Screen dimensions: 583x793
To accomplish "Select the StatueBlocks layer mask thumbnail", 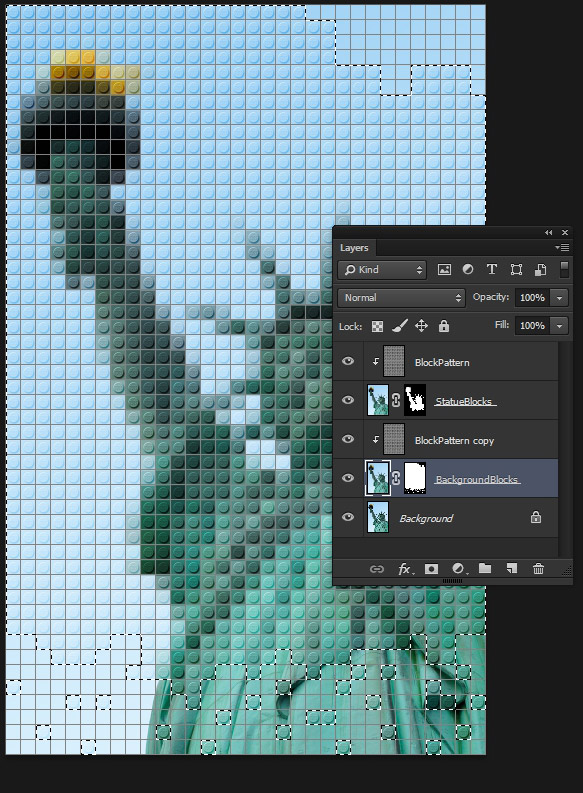I will [x=415, y=400].
